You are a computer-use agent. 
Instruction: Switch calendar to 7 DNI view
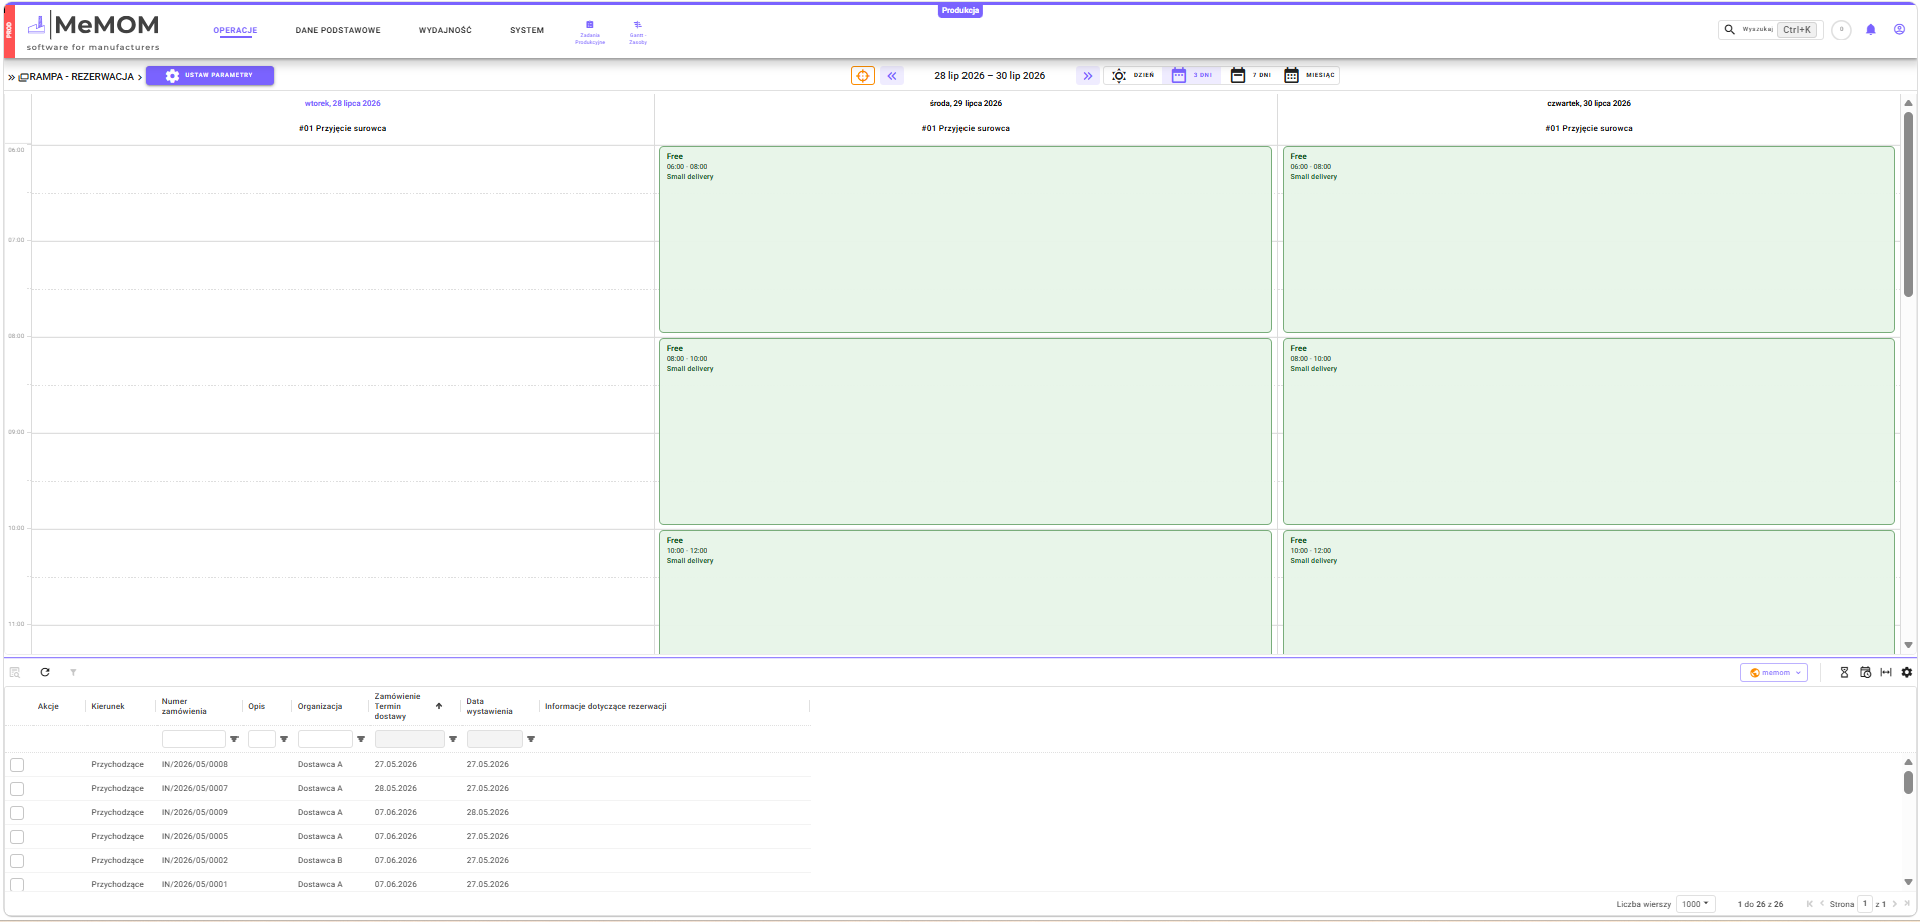(x=1251, y=76)
